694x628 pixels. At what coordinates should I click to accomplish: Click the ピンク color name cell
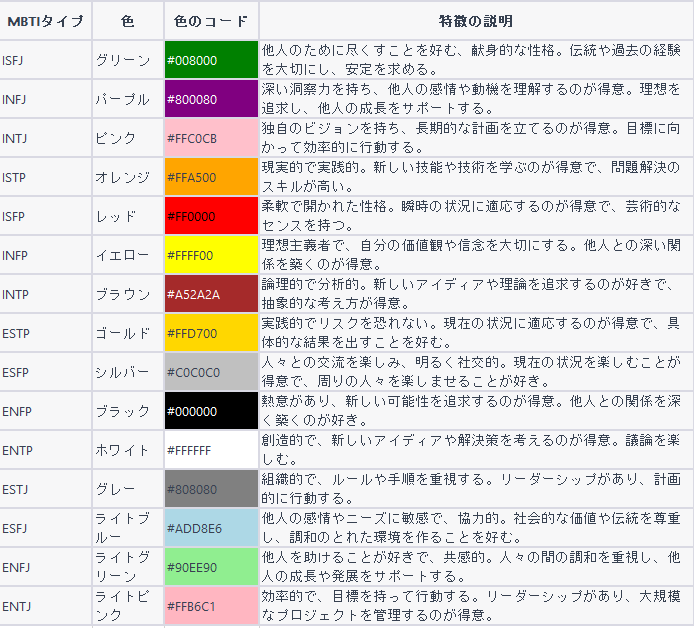(128, 138)
